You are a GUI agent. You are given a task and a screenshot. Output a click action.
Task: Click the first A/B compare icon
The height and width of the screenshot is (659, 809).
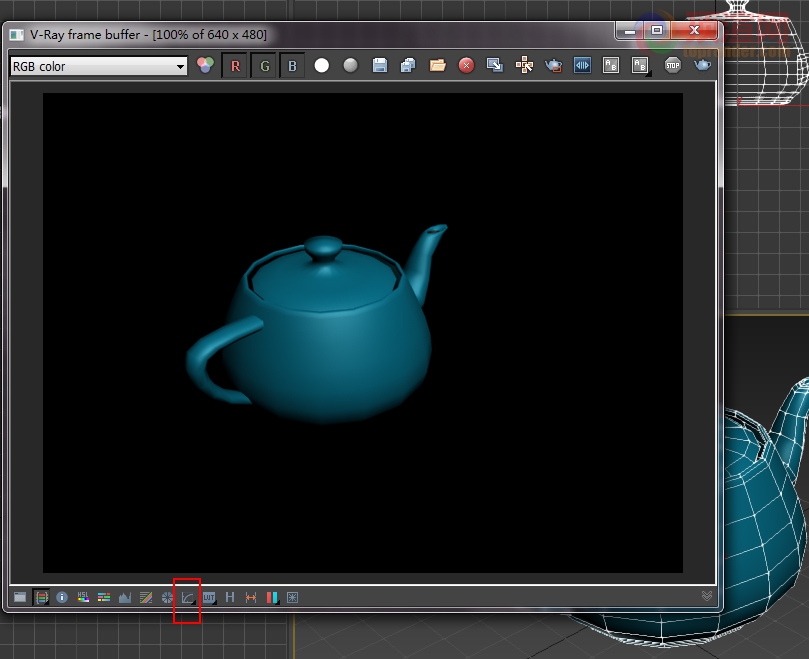(x=611, y=66)
